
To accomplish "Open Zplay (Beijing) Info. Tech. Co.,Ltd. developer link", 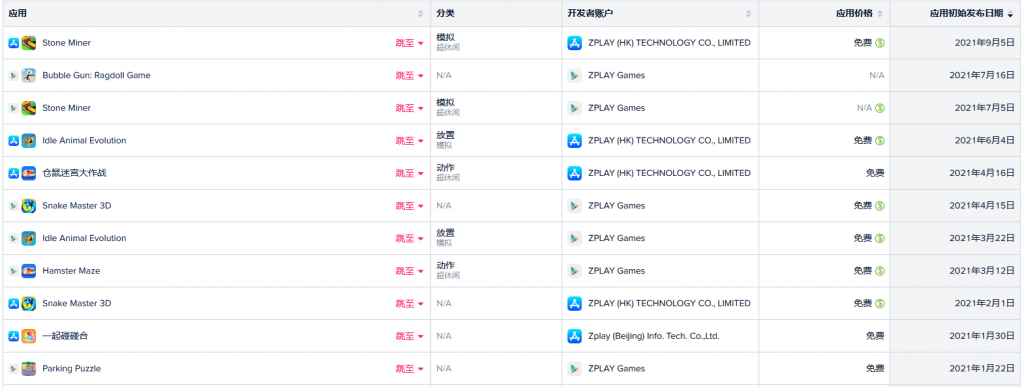I will point(654,337).
